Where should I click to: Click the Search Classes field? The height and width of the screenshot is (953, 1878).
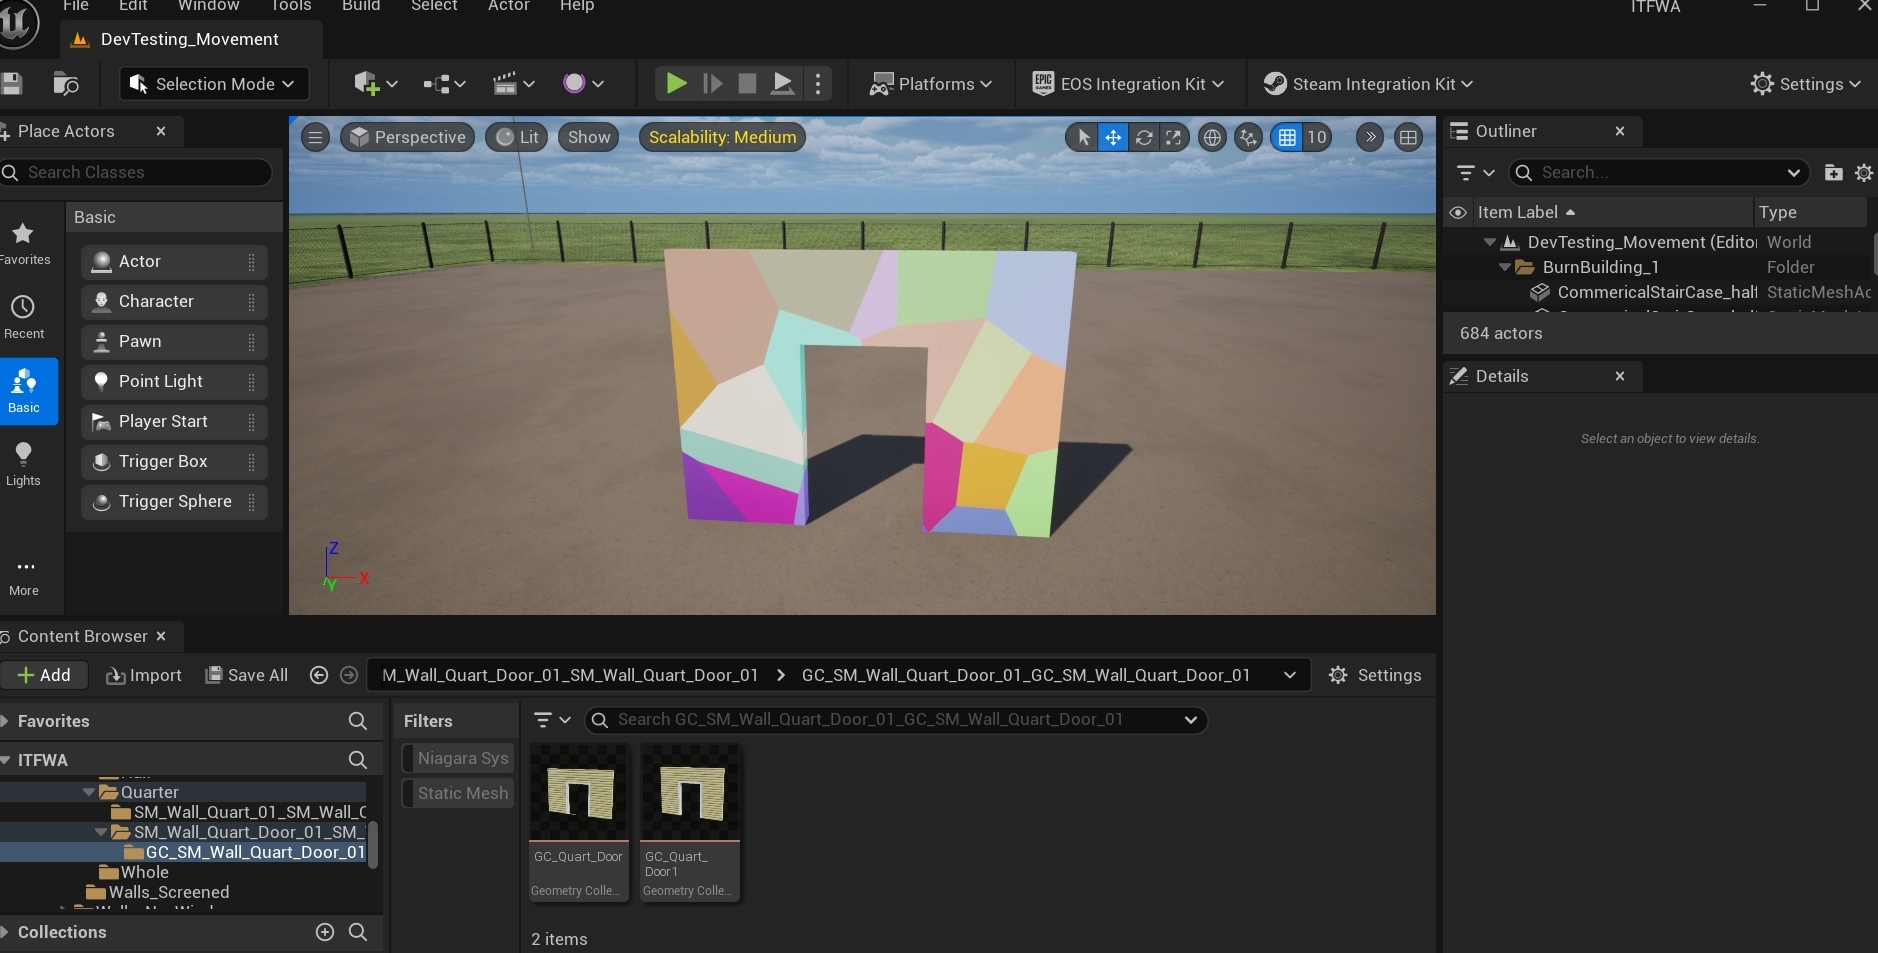pos(137,172)
